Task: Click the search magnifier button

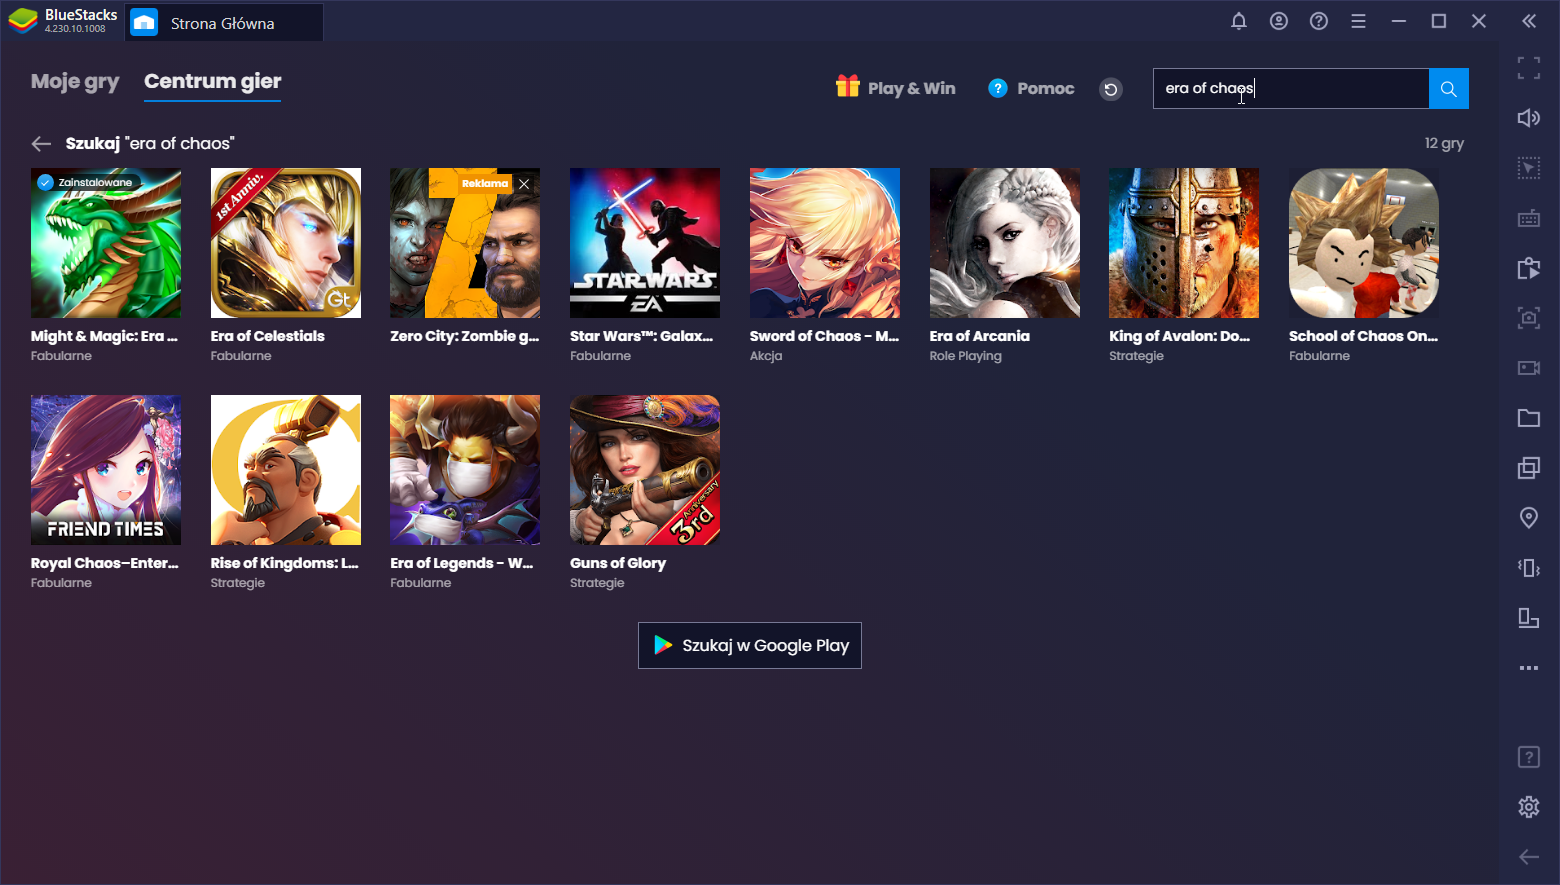Action: 1448,88
